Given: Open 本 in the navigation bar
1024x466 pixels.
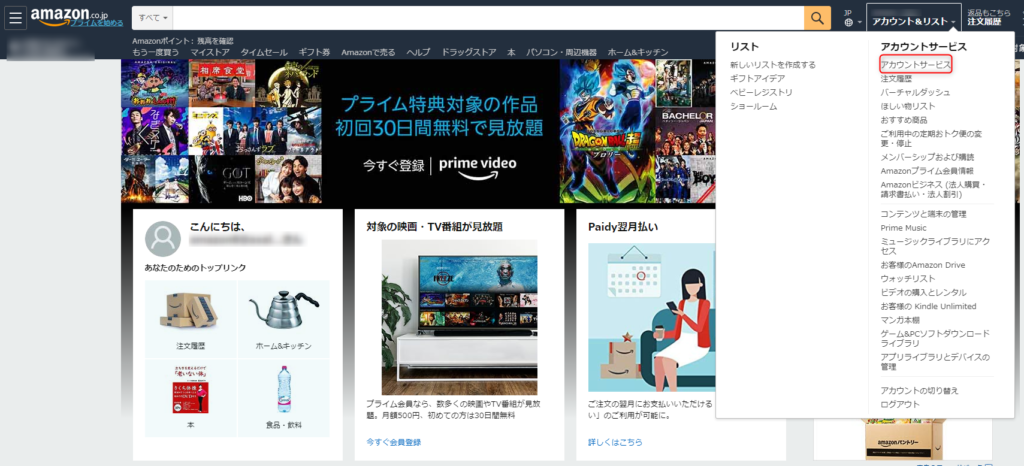Looking at the screenshot, I should (511, 52).
